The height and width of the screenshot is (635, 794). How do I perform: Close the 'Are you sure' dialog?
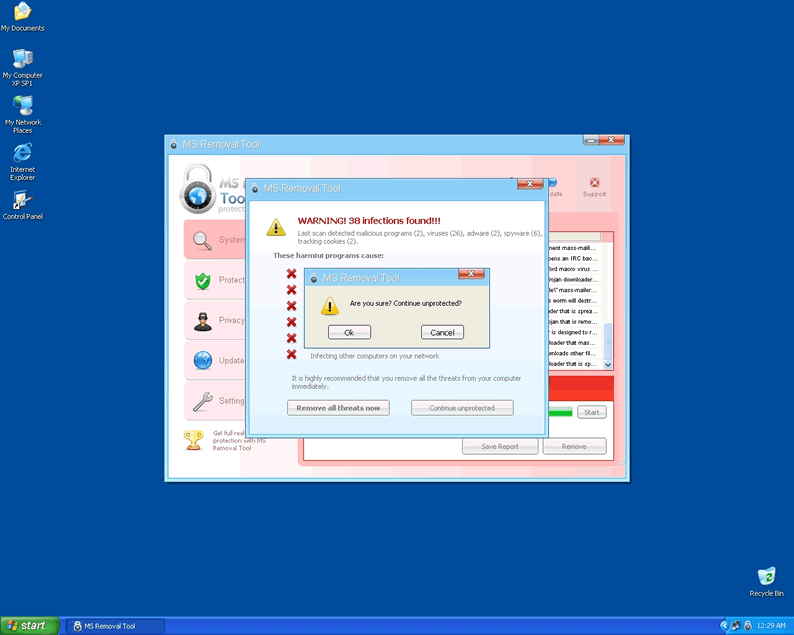[471, 274]
